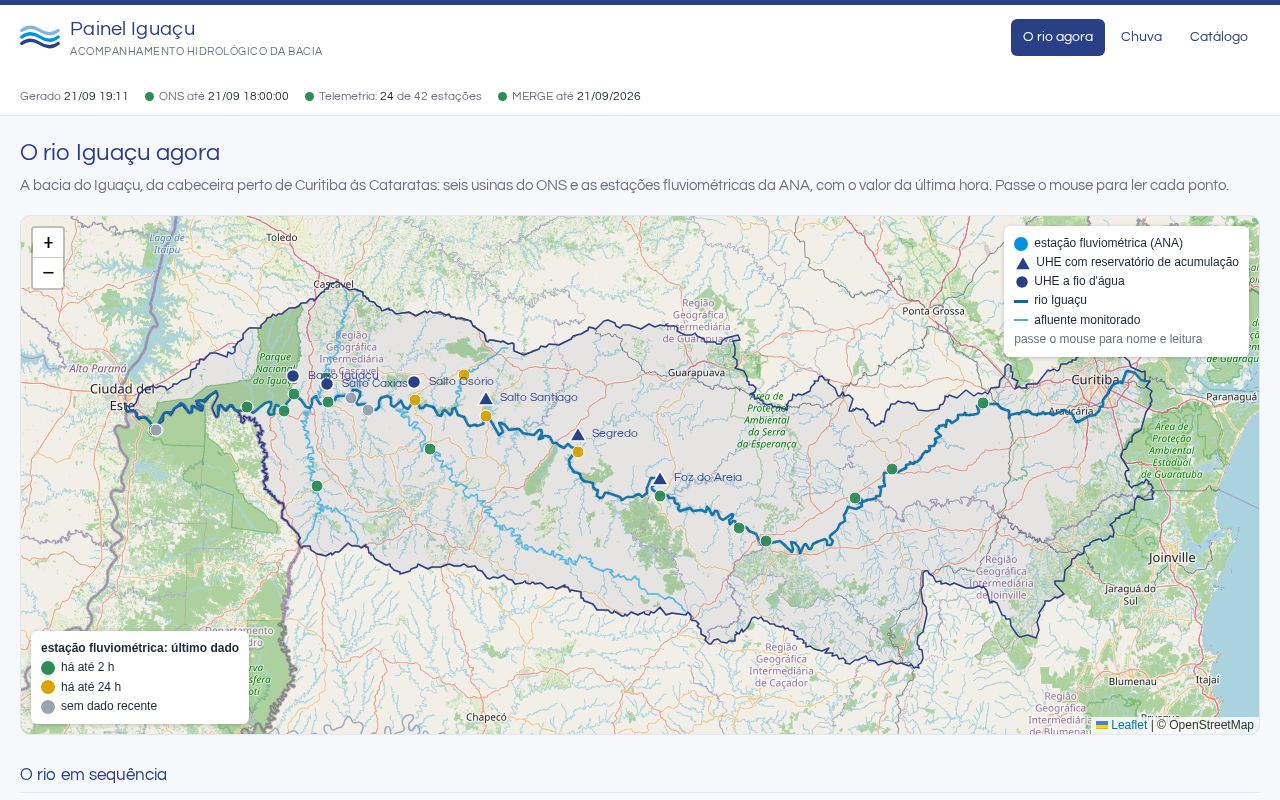Select yellow station just below Segredo triangle
The height and width of the screenshot is (800, 1280).
tap(578, 452)
